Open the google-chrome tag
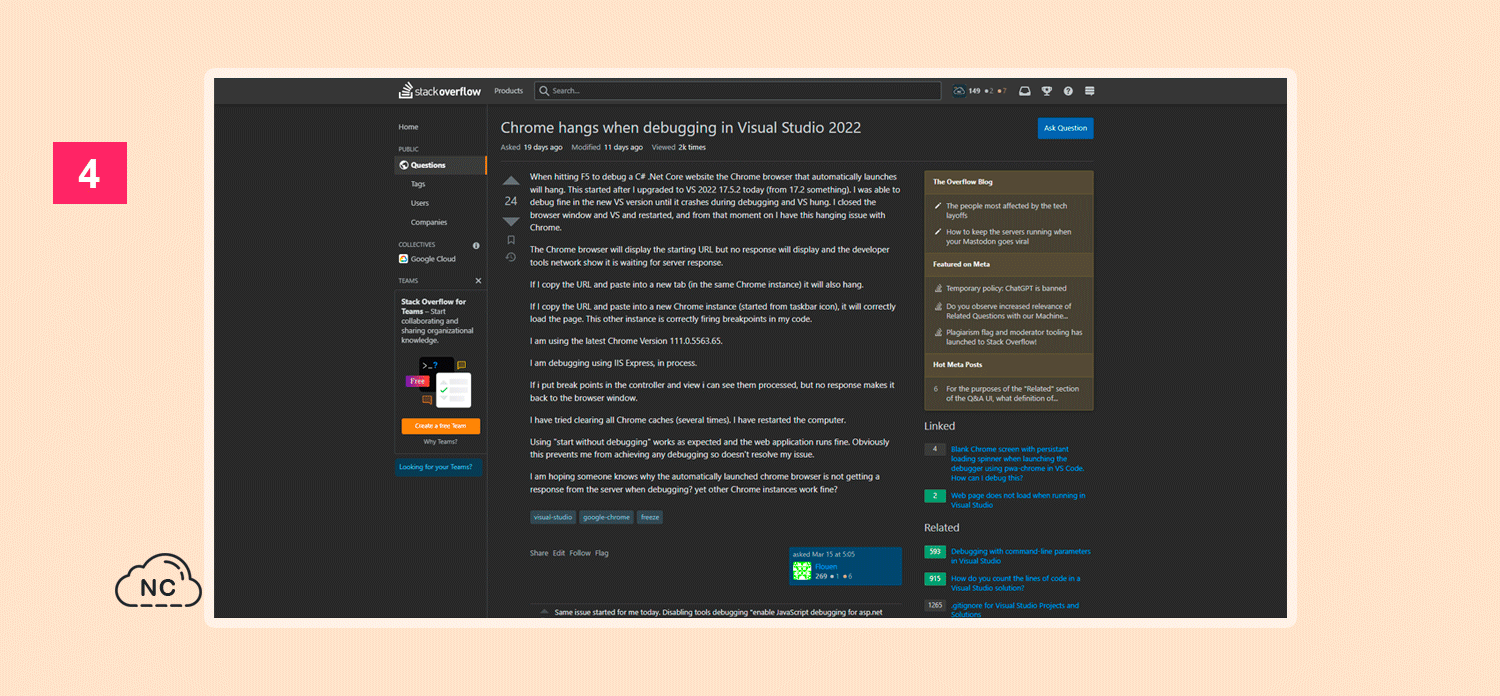This screenshot has width=1500, height=696. (x=607, y=517)
